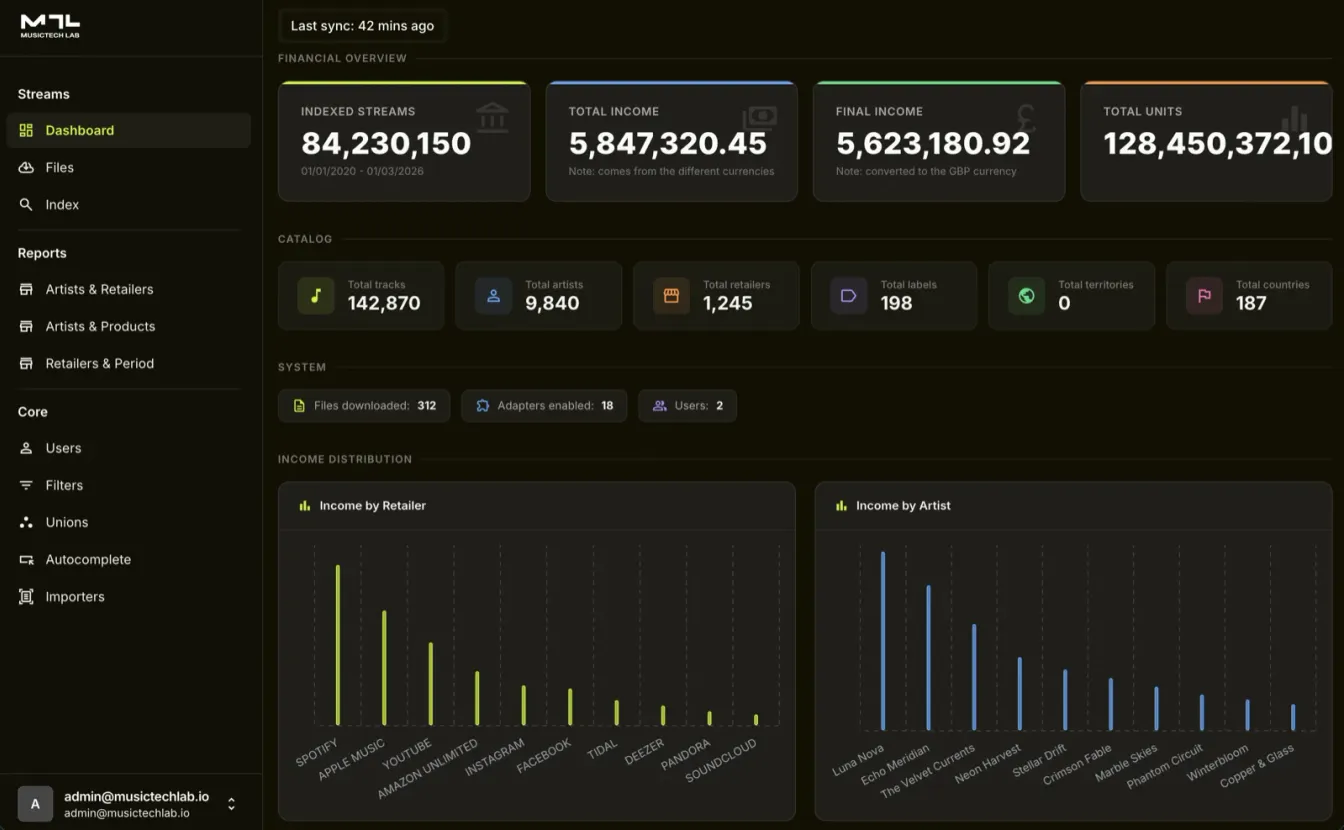This screenshot has width=1344, height=830.
Task: Select Users under the Core section
Action: coord(63,448)
